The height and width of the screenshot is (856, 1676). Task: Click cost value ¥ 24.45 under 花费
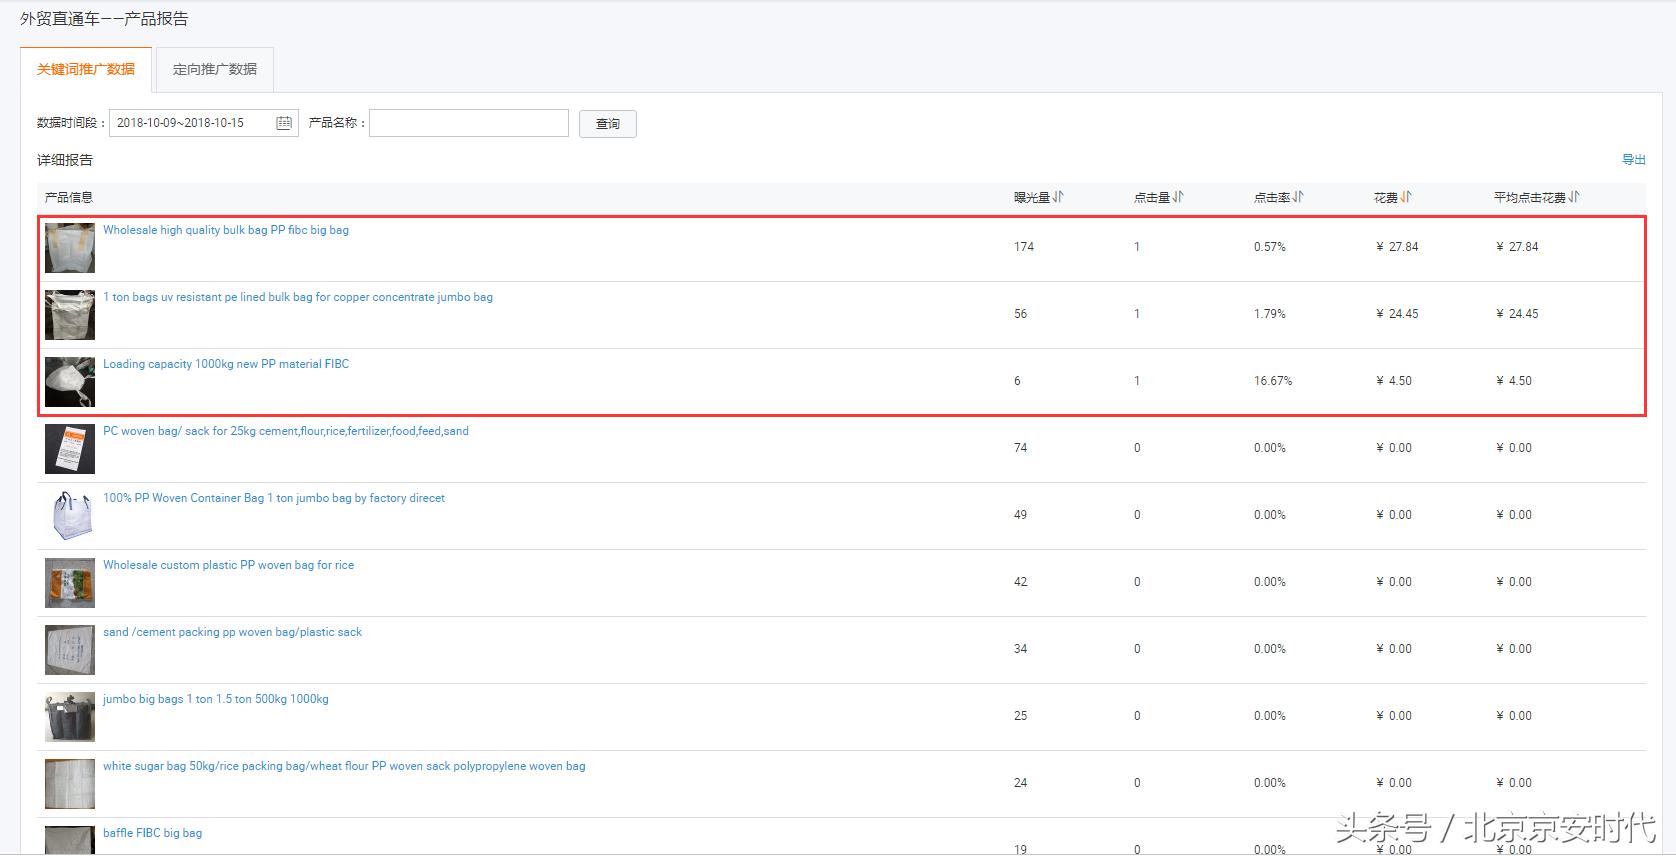[1397, 314]
